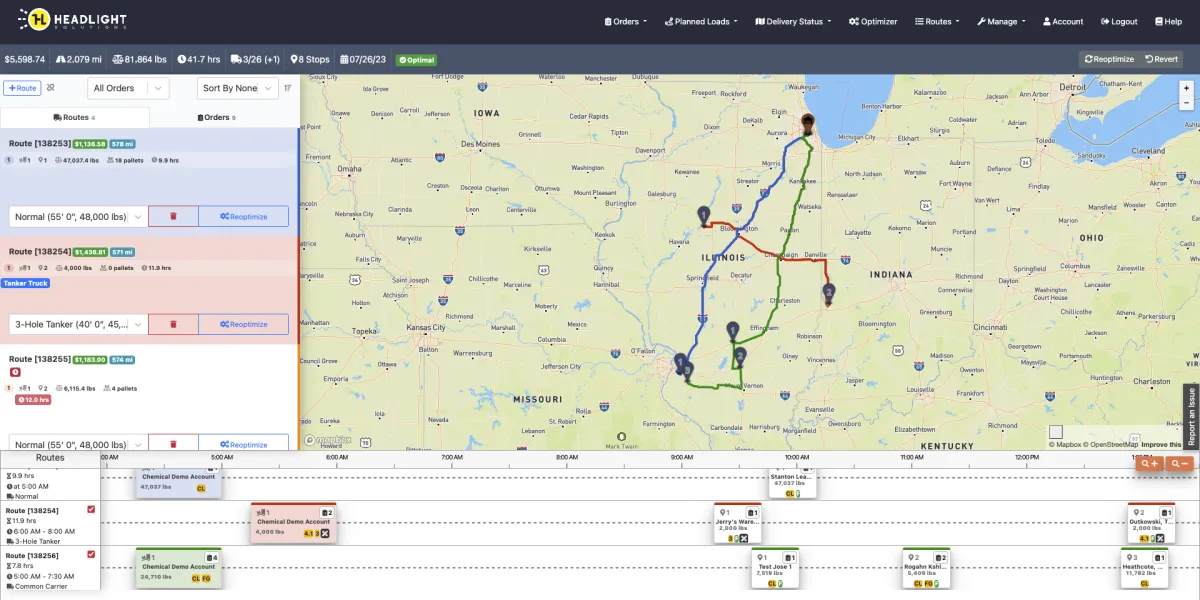Viewport: 1200px width, 600px height.
Task: Open the Orders menu
Action: pyautogui.click(x=625, y=21)
